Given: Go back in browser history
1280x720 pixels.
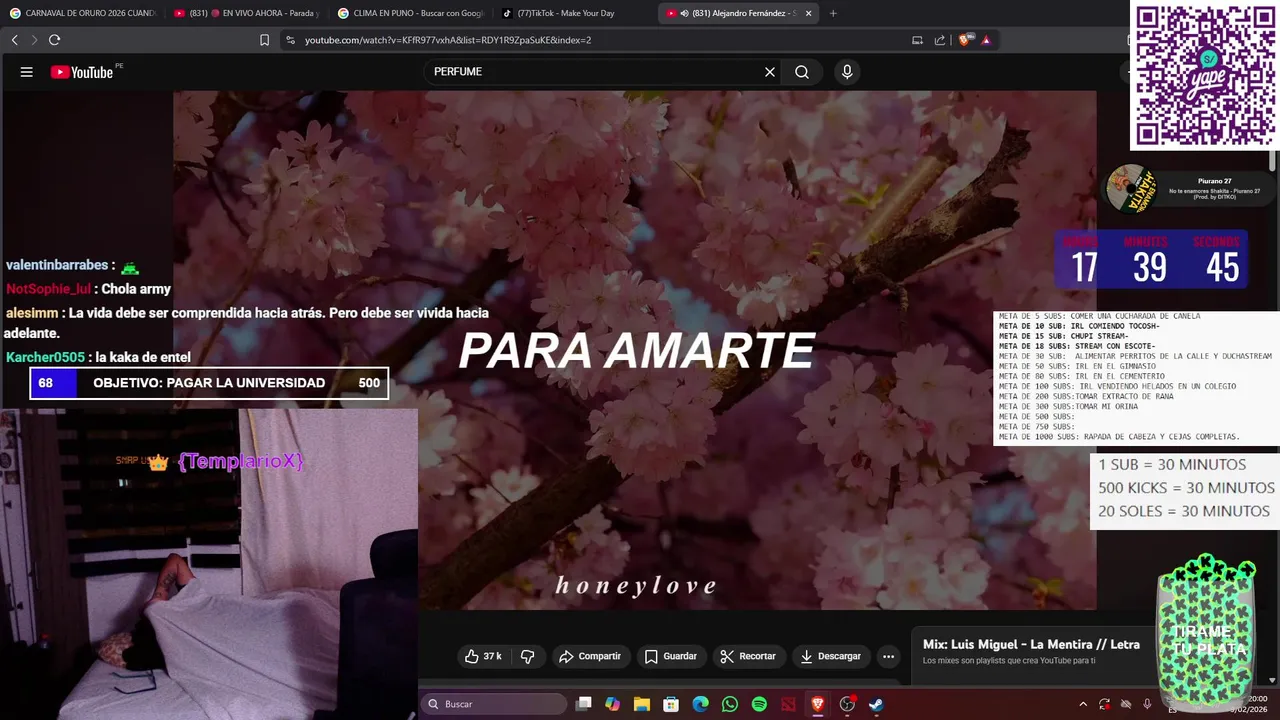Looking at the screenshot, I should pyautogui.click(x=14, y=40).
